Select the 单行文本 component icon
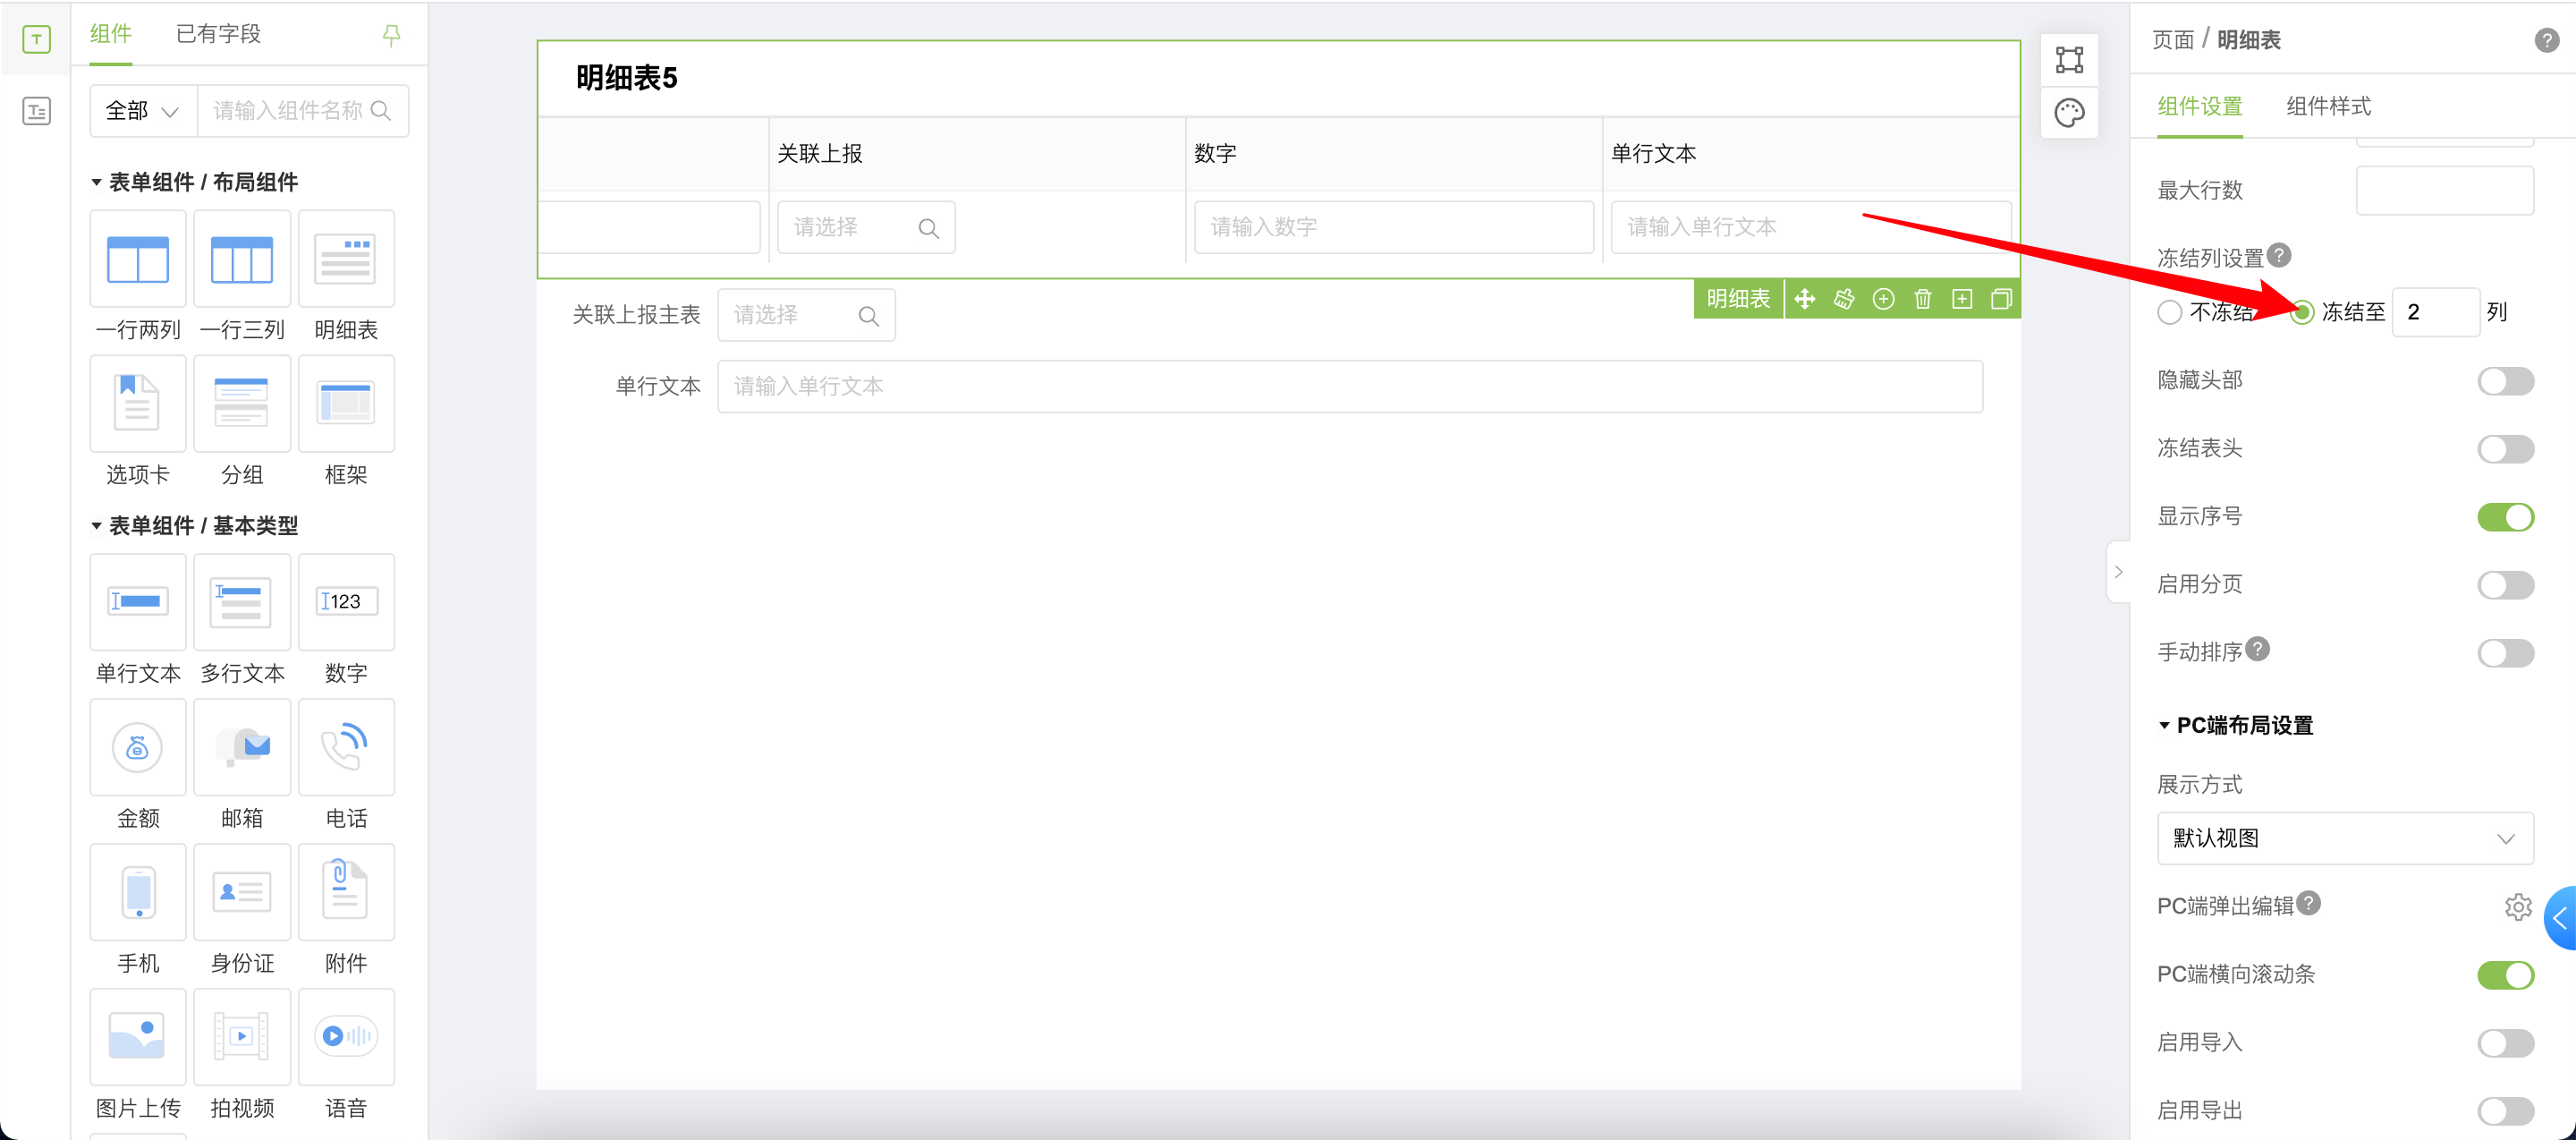This screenshot has height=1140, width=2576. (137, 602)
